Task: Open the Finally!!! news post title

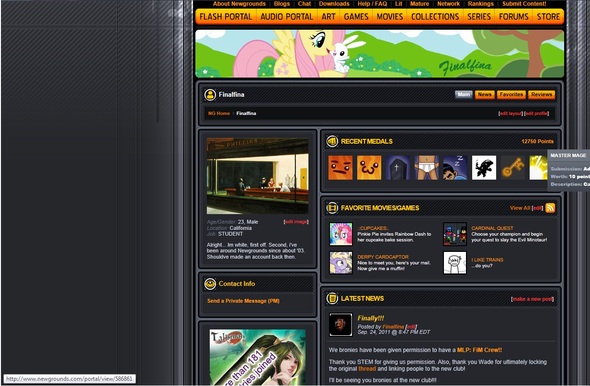Action: pos(371,318)
